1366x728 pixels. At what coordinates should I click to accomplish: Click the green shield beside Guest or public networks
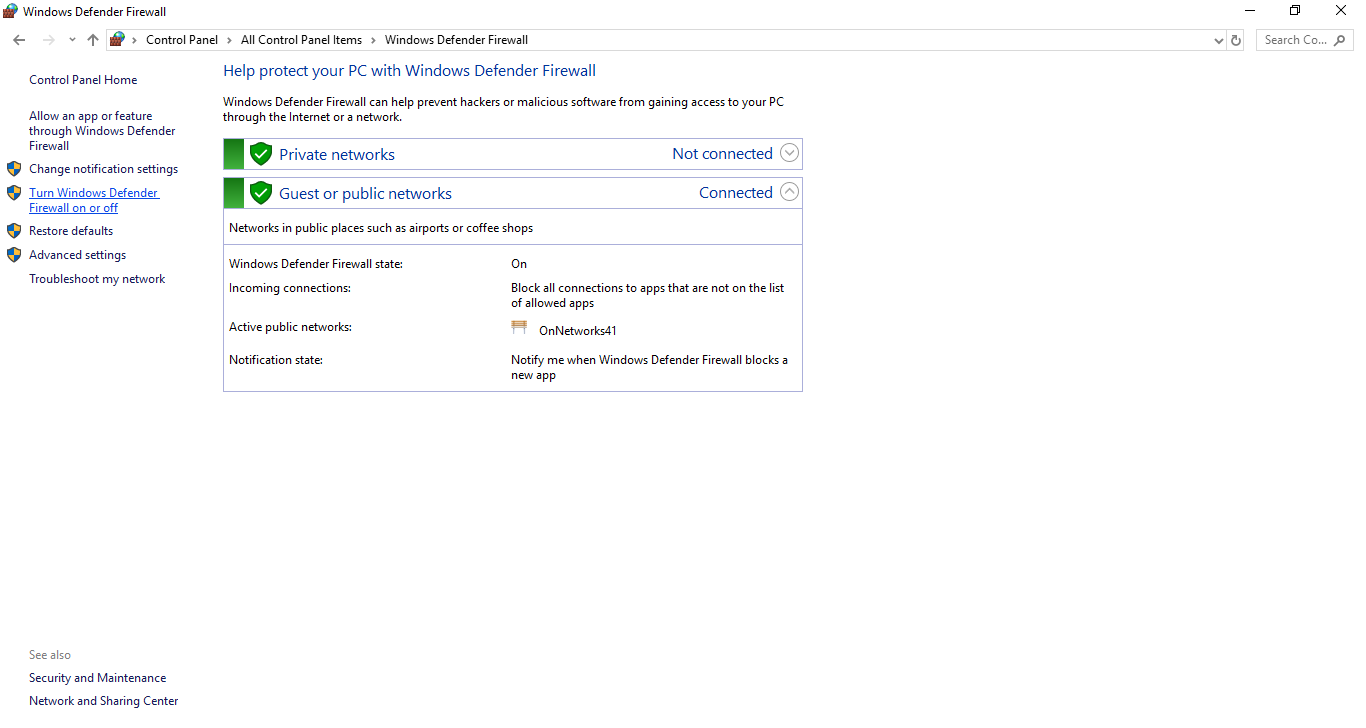click(x=261, y=193)
